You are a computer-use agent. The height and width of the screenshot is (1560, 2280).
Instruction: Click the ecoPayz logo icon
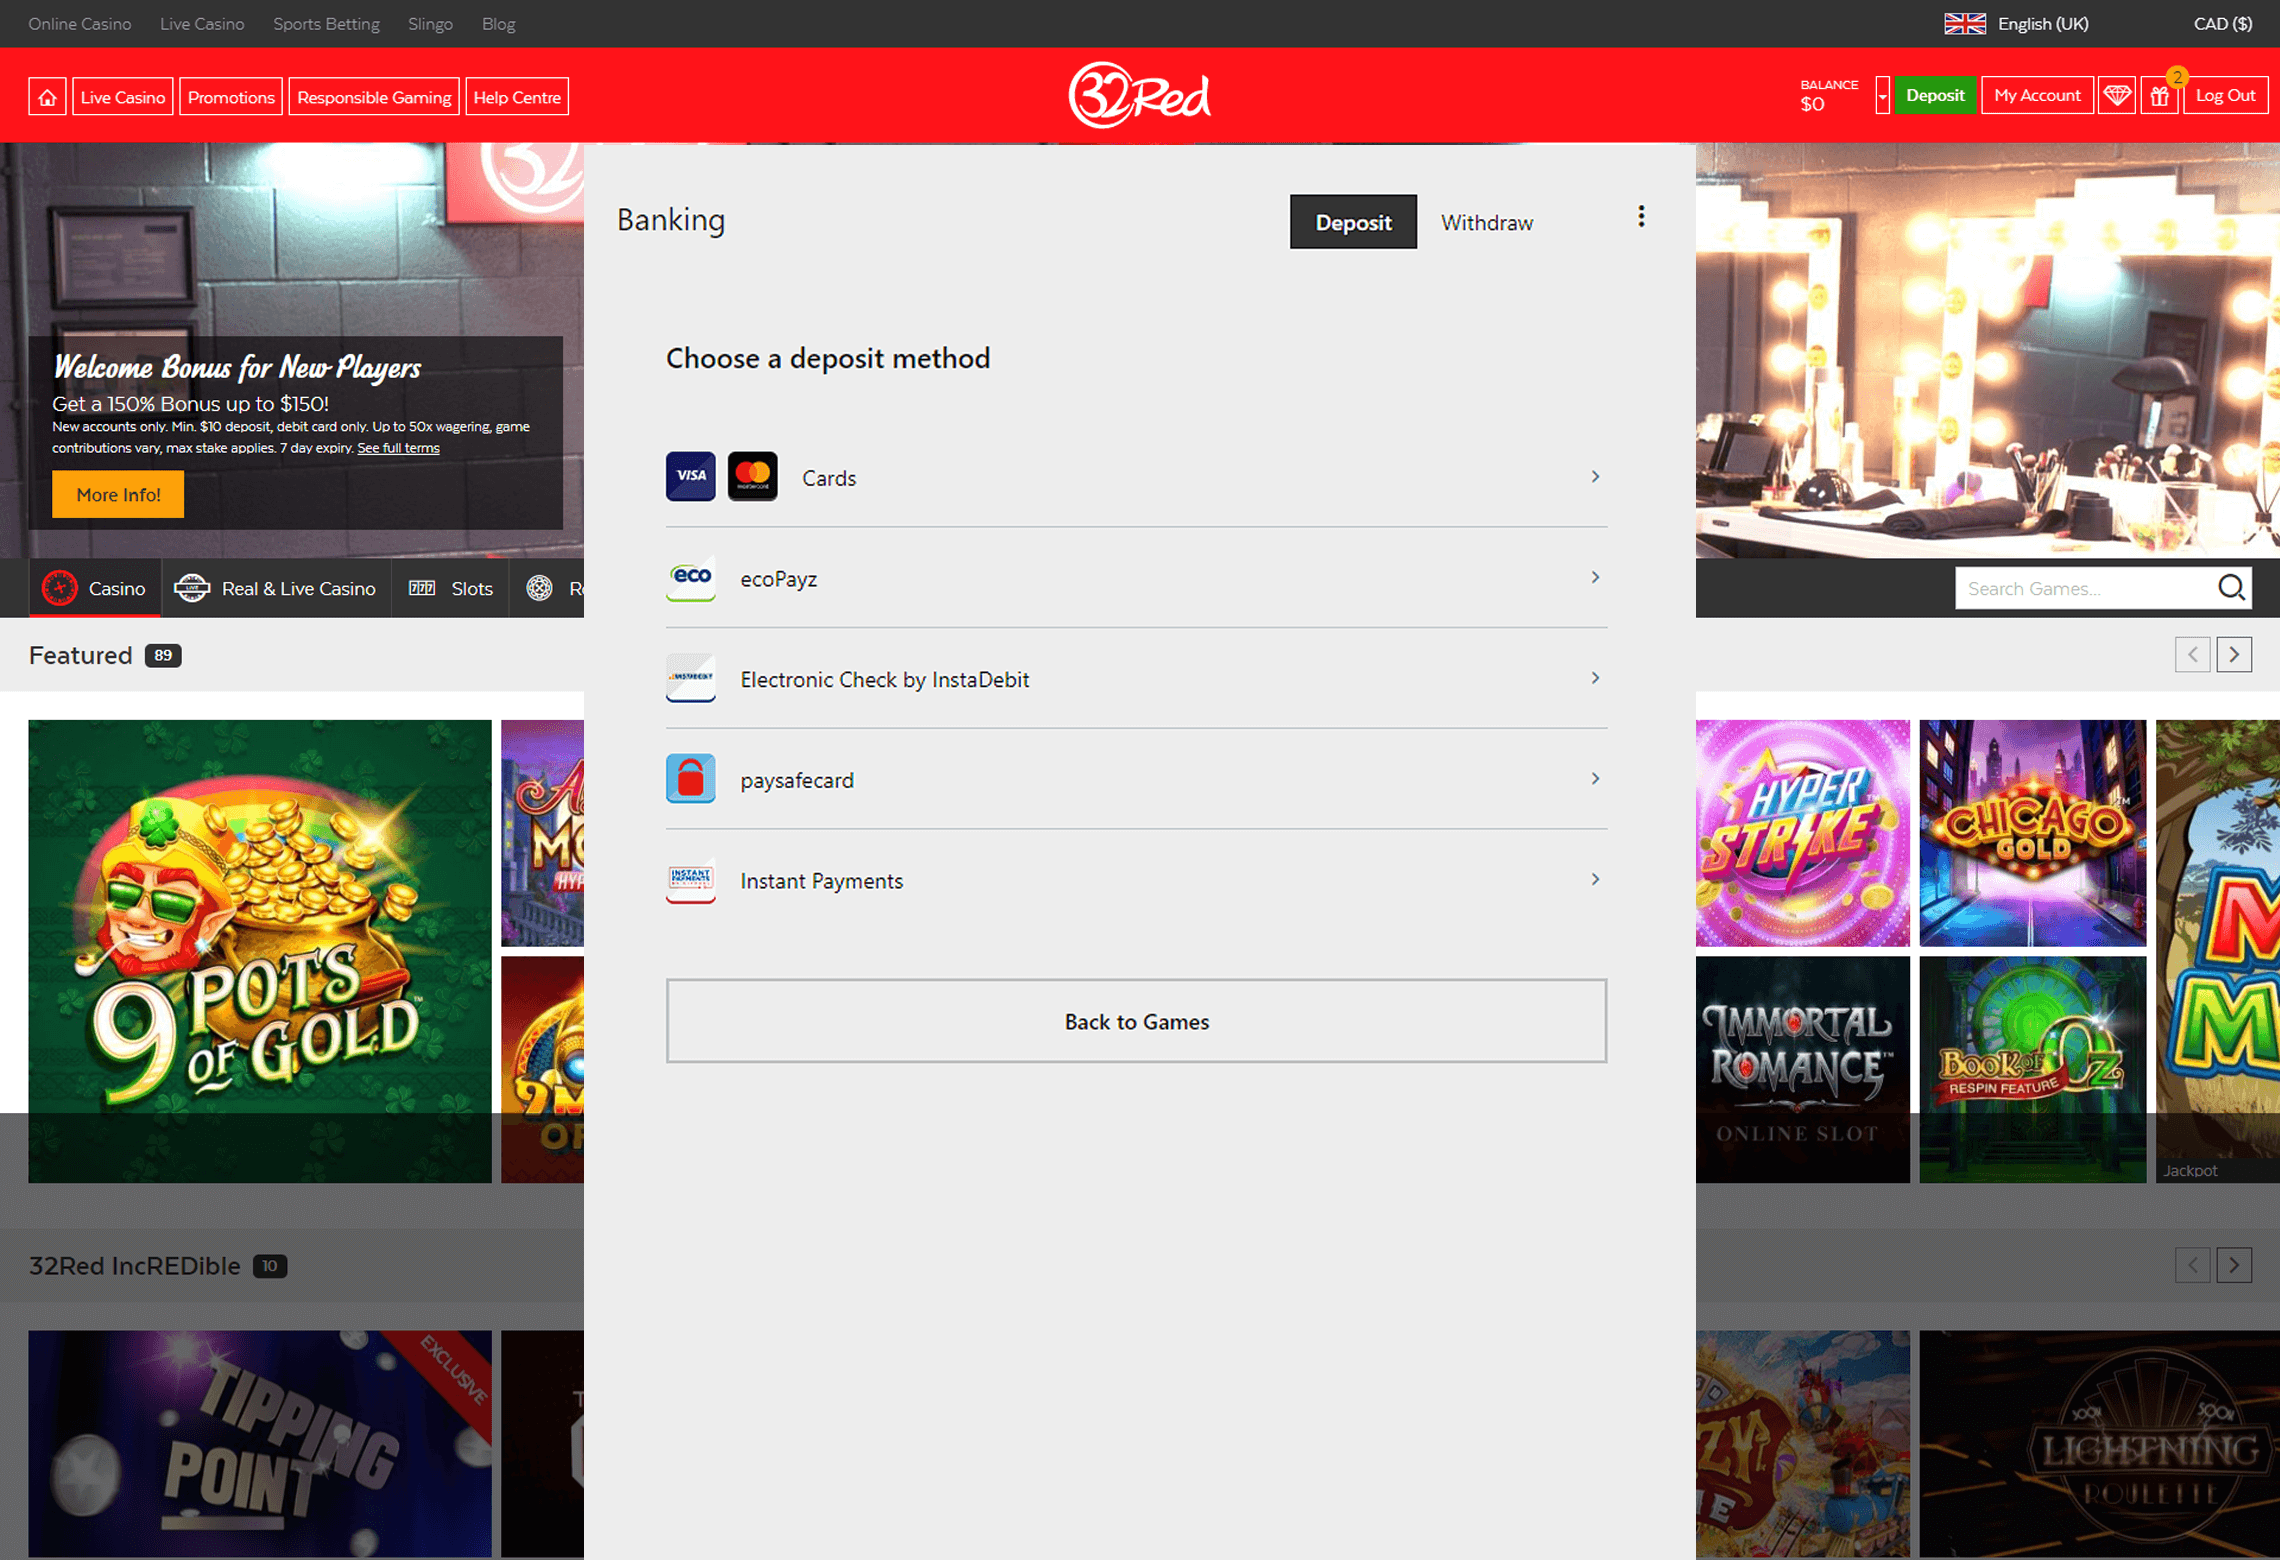click(x=691, y=577)
